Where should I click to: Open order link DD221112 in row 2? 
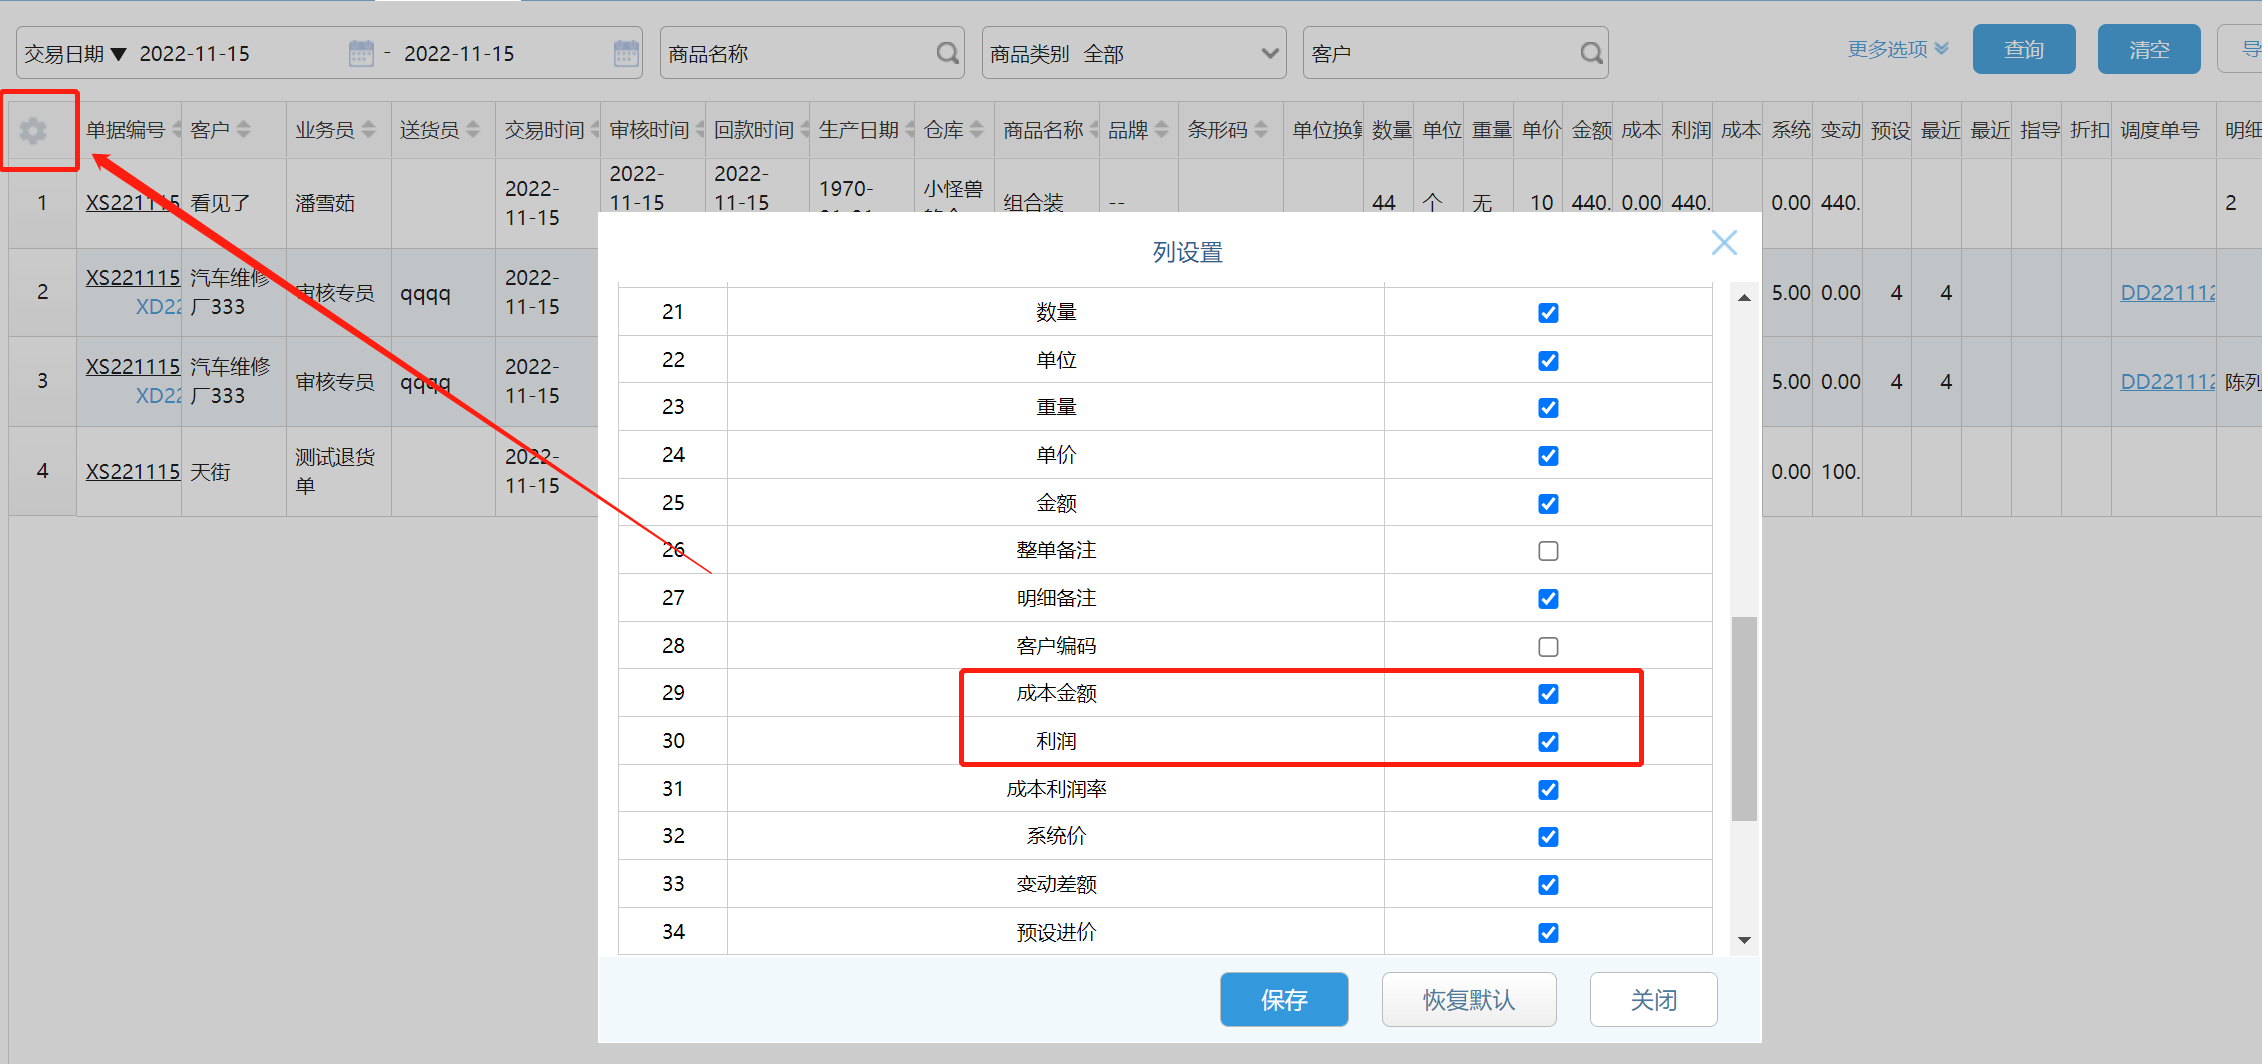click(x=2167, y=293)
